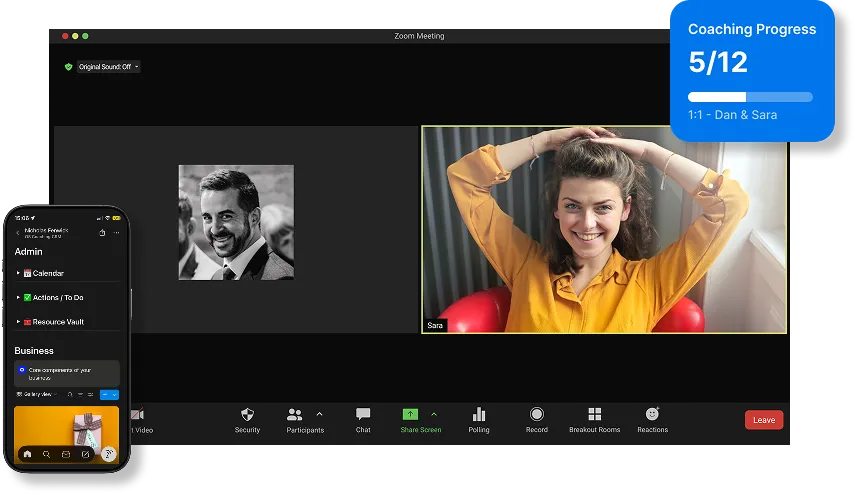Viewport: 855px width, 496px height.
Task: Tap the search tab in phone navigation
Action: (x=46, y=454)
